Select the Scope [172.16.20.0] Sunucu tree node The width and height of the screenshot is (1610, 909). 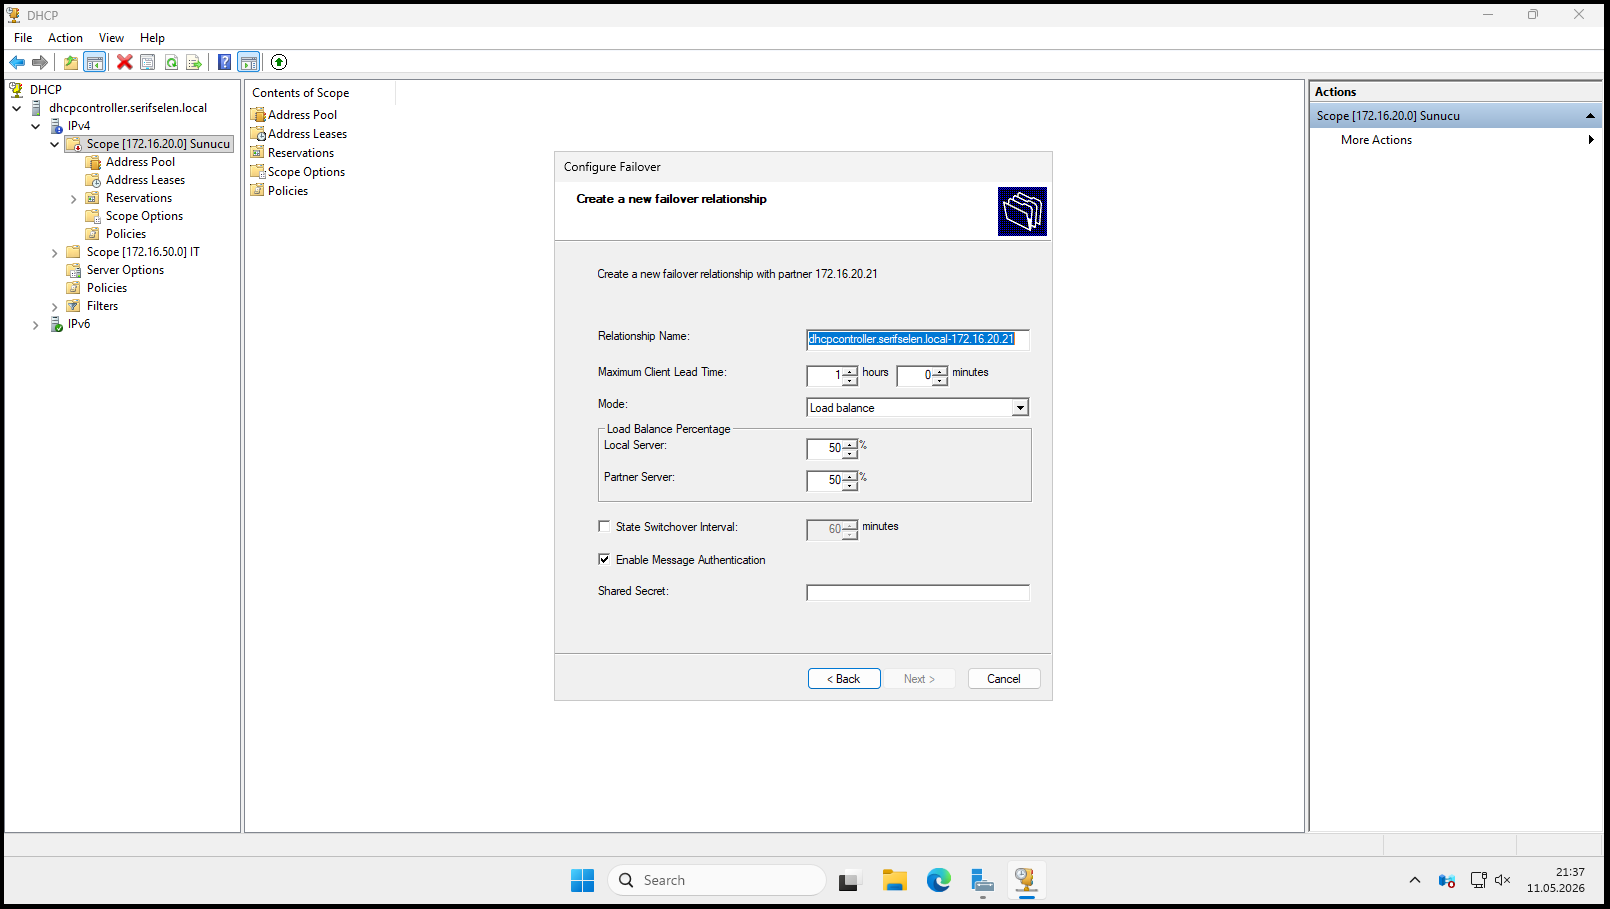[x=158, y=144]
